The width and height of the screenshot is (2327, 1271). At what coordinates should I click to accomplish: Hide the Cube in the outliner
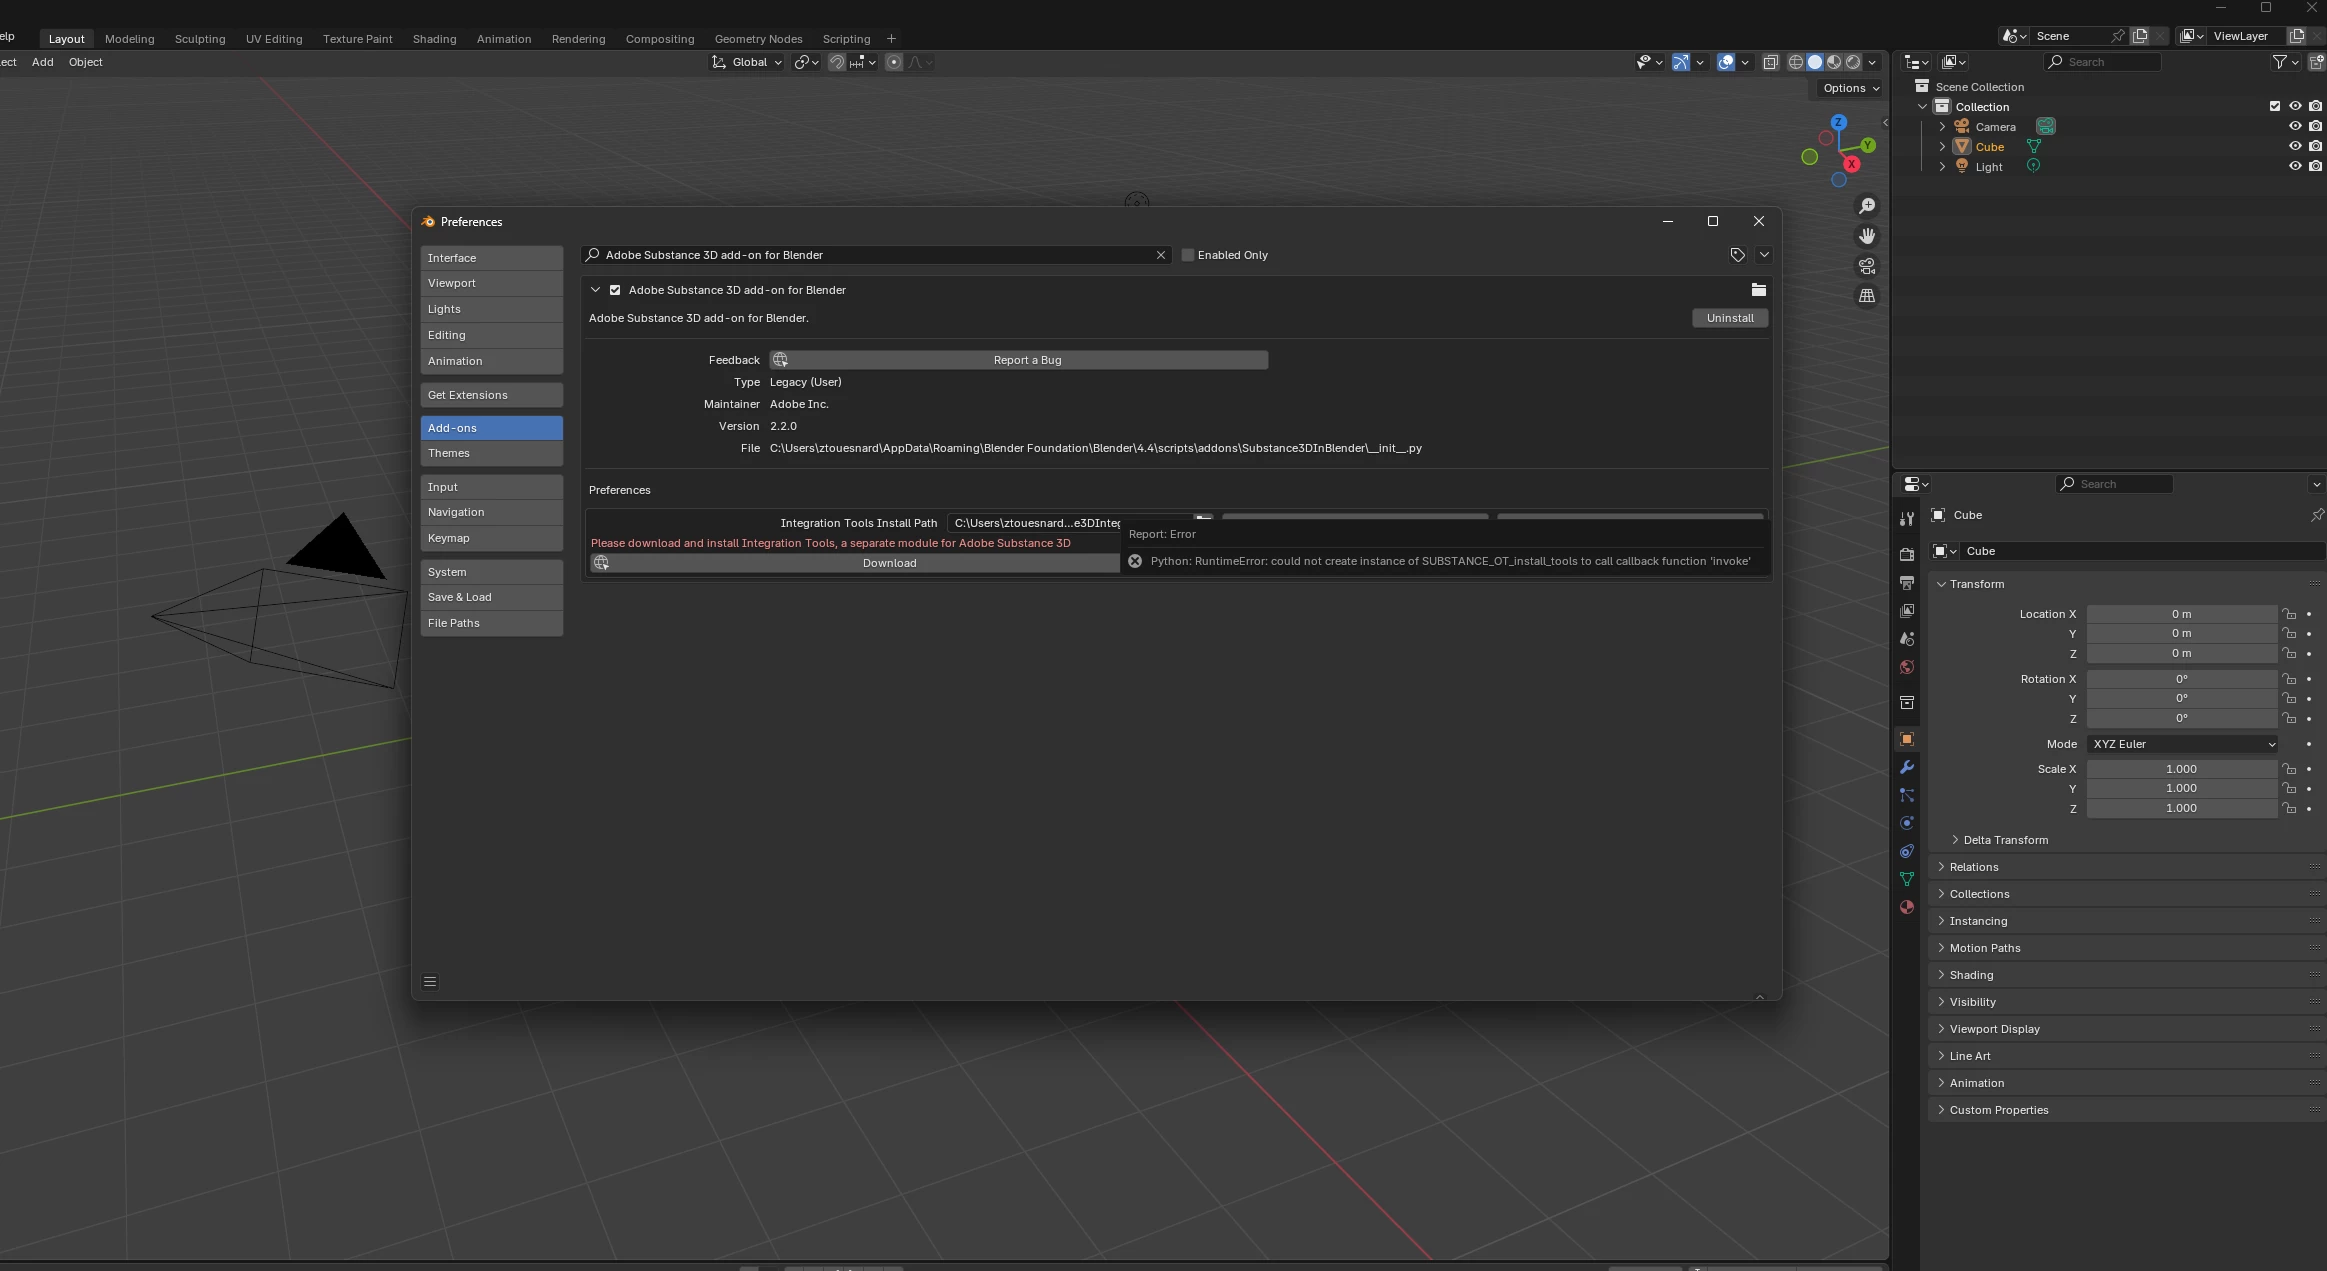pyautogui.click(x=2294, y=146)
